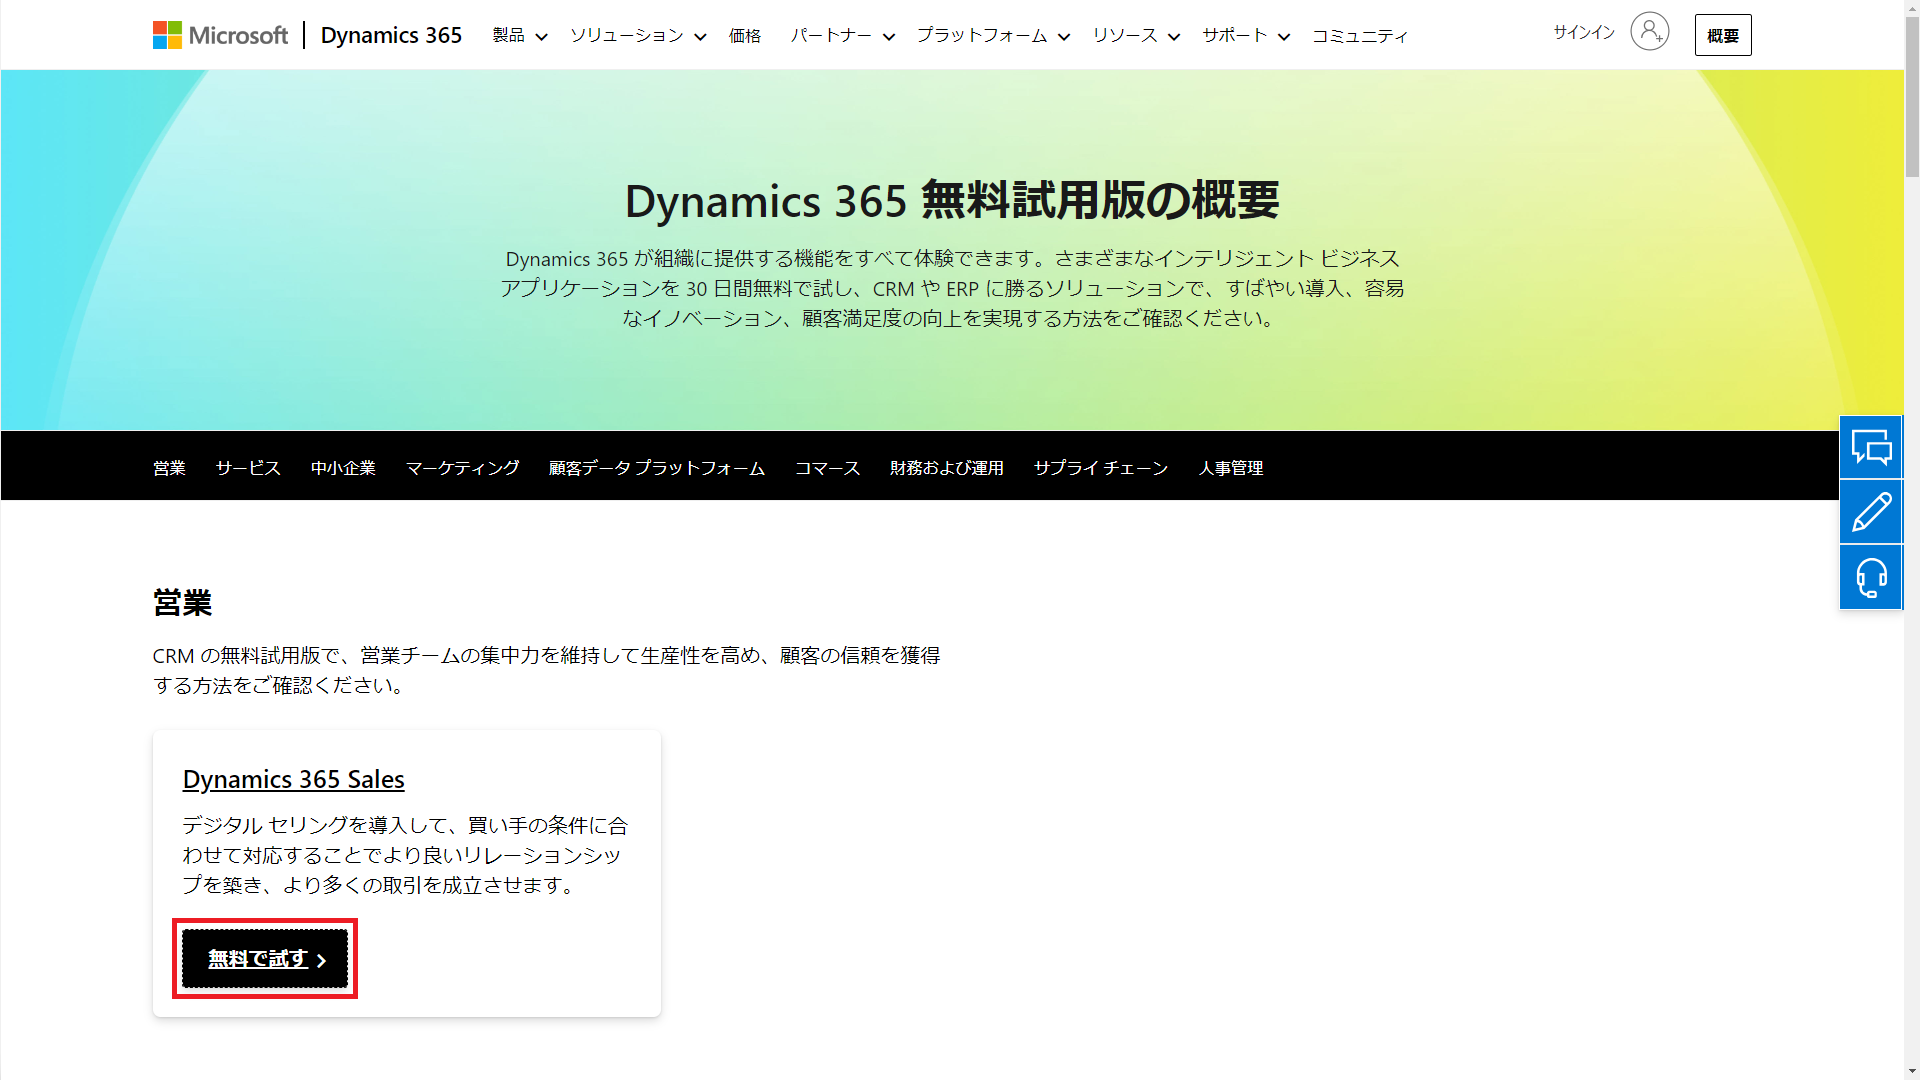Jump to the 財務および運用 section tab
Viewport: 1920px width, 1080px height.
(946, 468)
